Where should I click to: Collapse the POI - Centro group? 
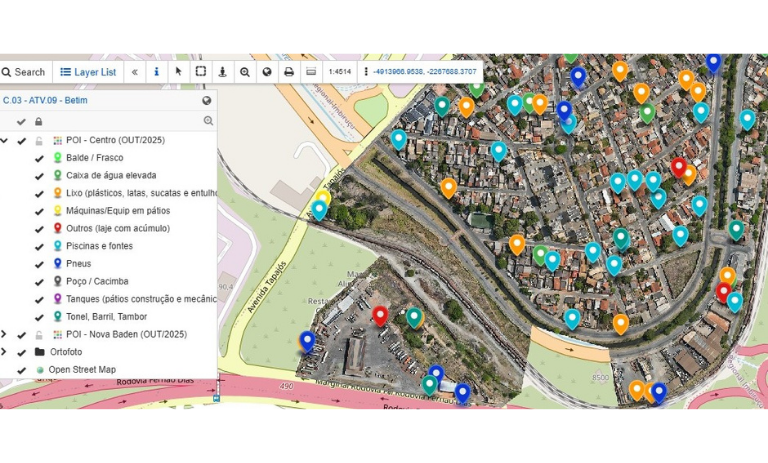pos(4,141)
